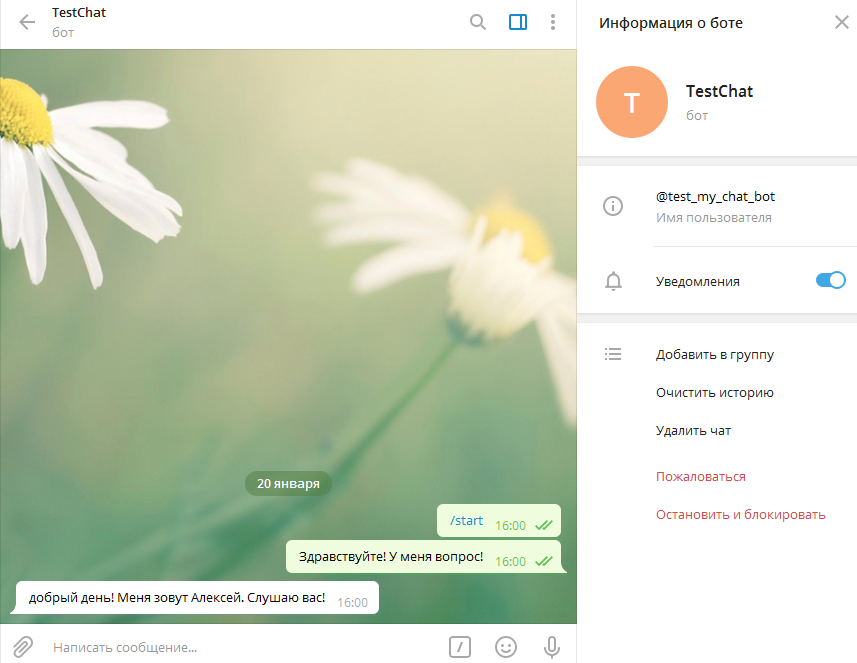Viewport: 857px width, 663px height.
Task: Choose Очистить историю option
Action: point(714,393)
